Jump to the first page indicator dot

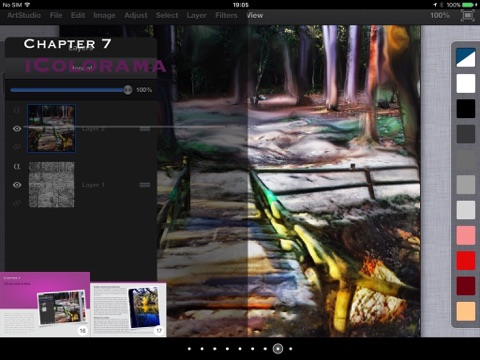pyautogui.click(x=189, y=349)
